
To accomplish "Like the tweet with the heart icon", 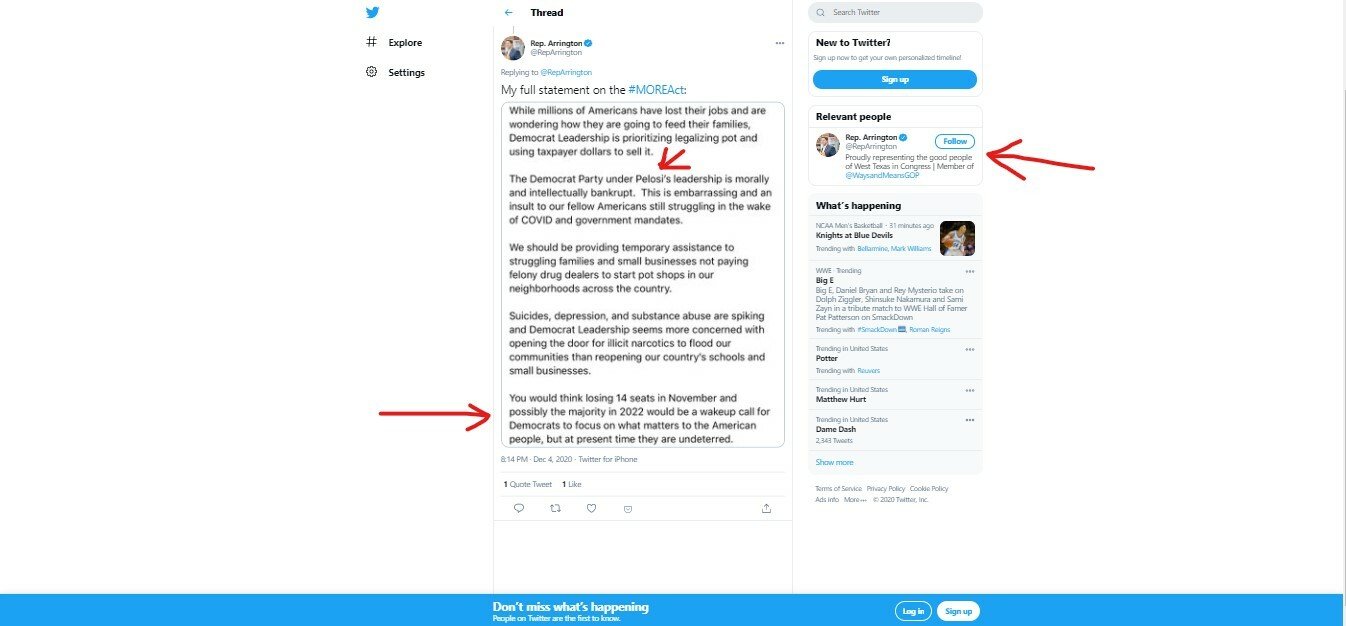I will [x=591, y=508].
